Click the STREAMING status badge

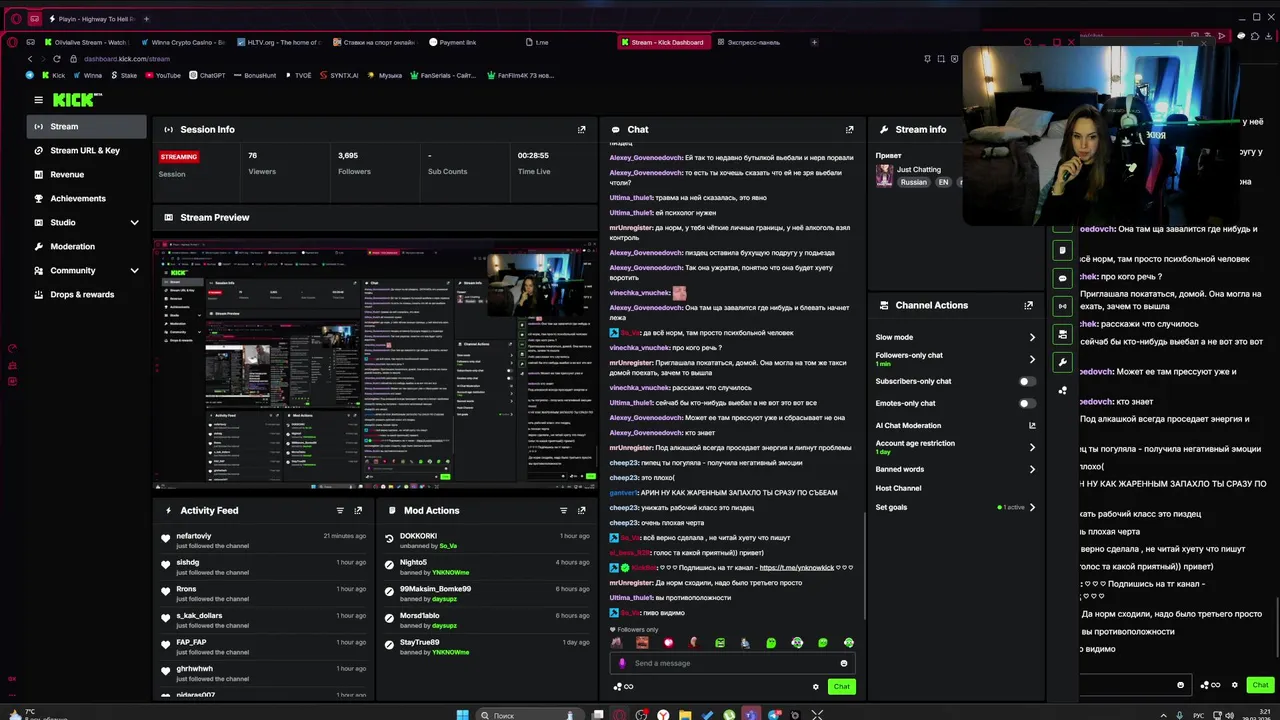(x=179, y=157)
